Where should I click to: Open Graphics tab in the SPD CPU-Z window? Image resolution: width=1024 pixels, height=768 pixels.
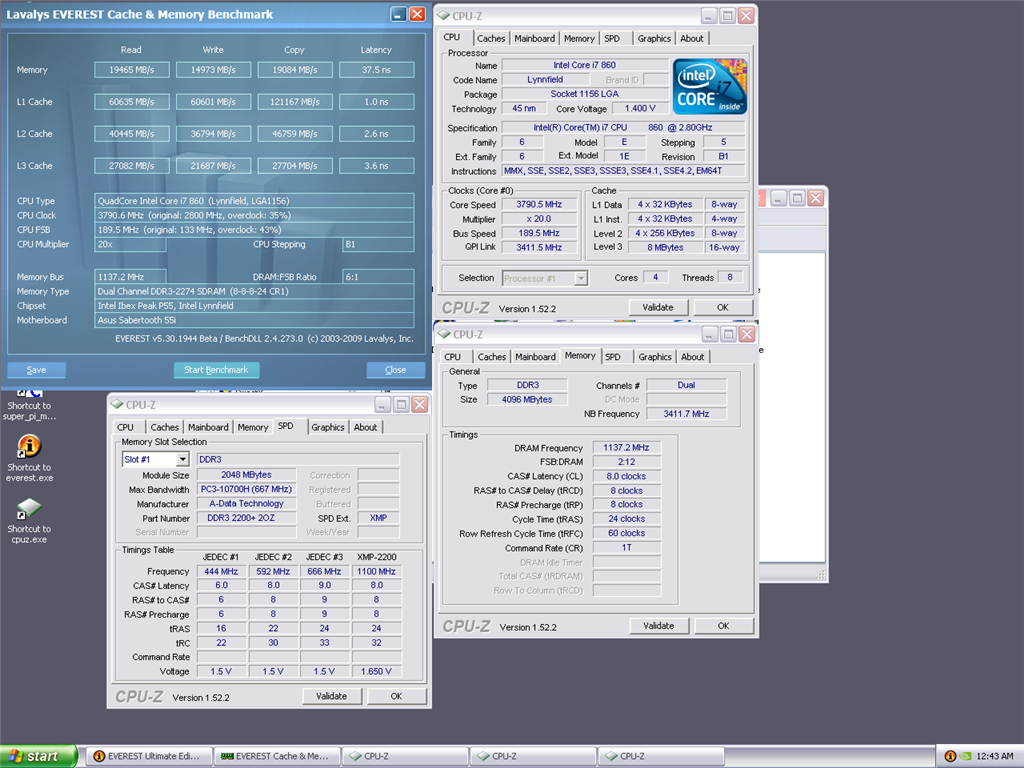pos(327,427)
